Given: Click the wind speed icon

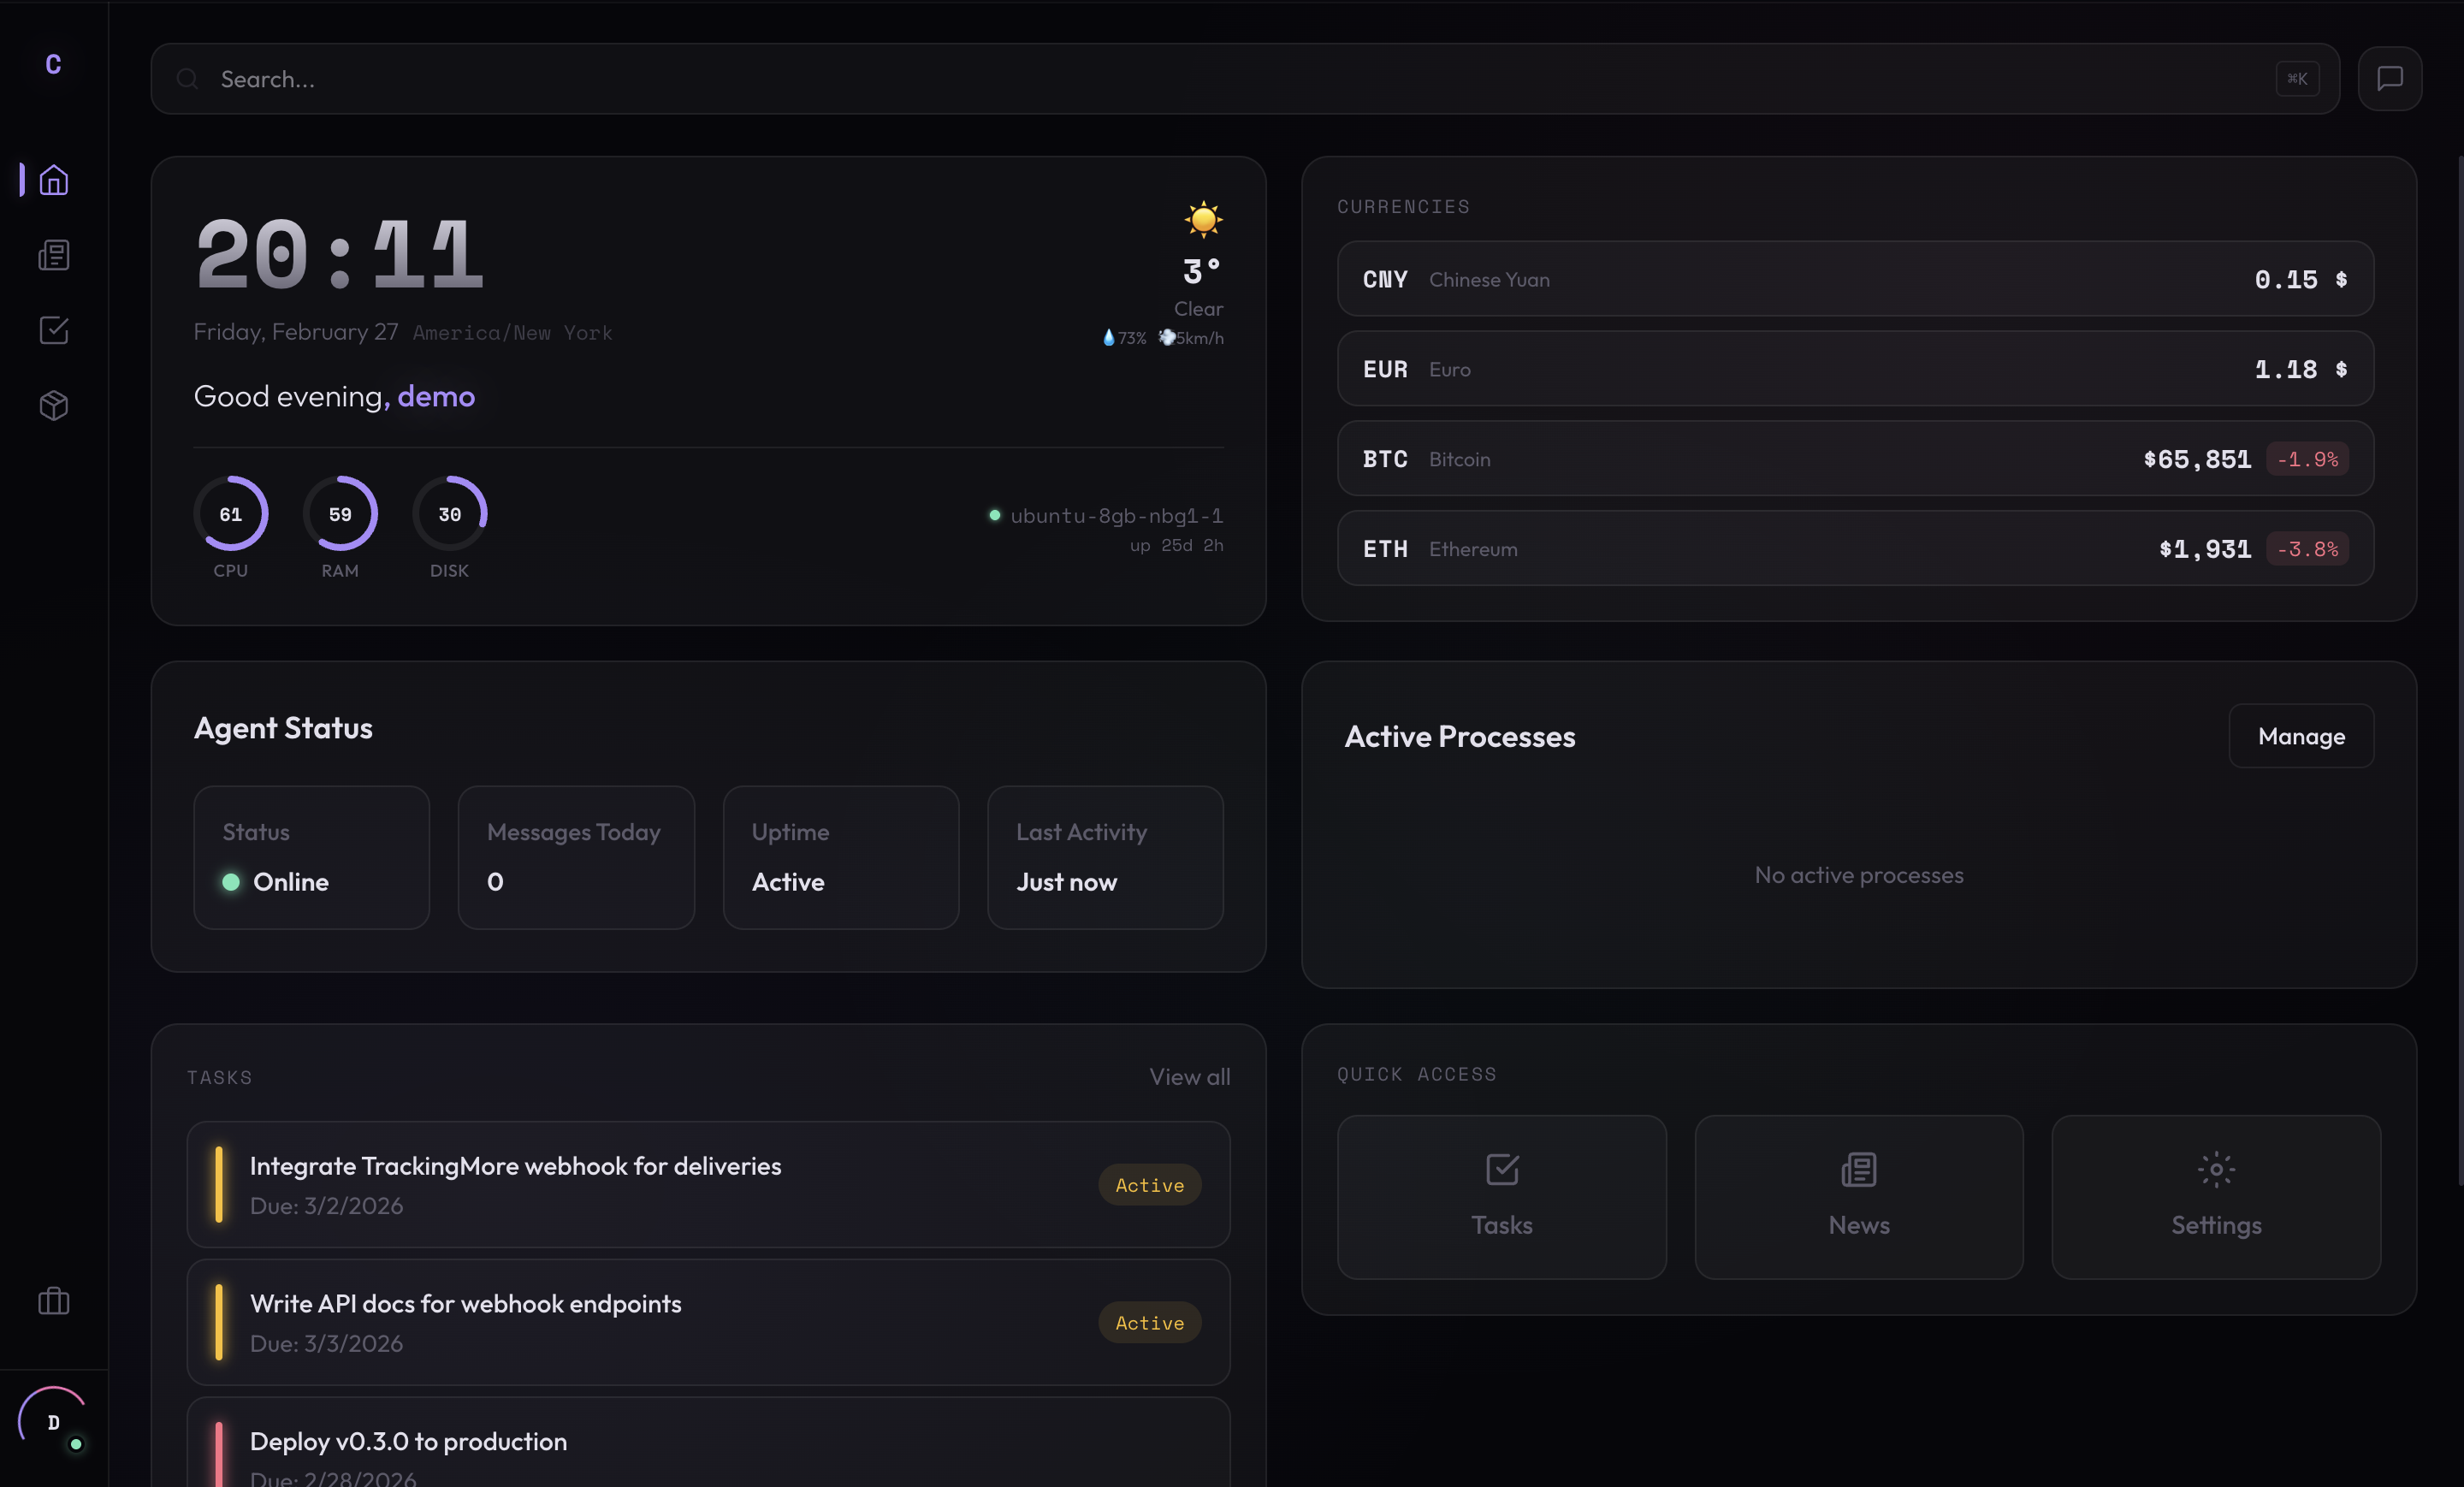Looking at the screenshot, I should point(1166,337).
